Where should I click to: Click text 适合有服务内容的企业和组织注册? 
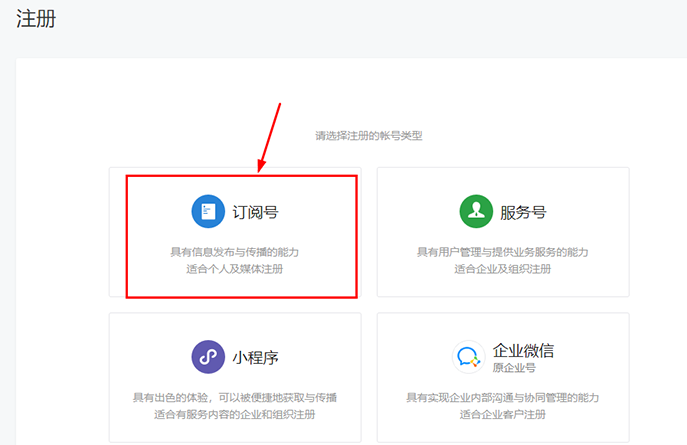coord(235,414)
